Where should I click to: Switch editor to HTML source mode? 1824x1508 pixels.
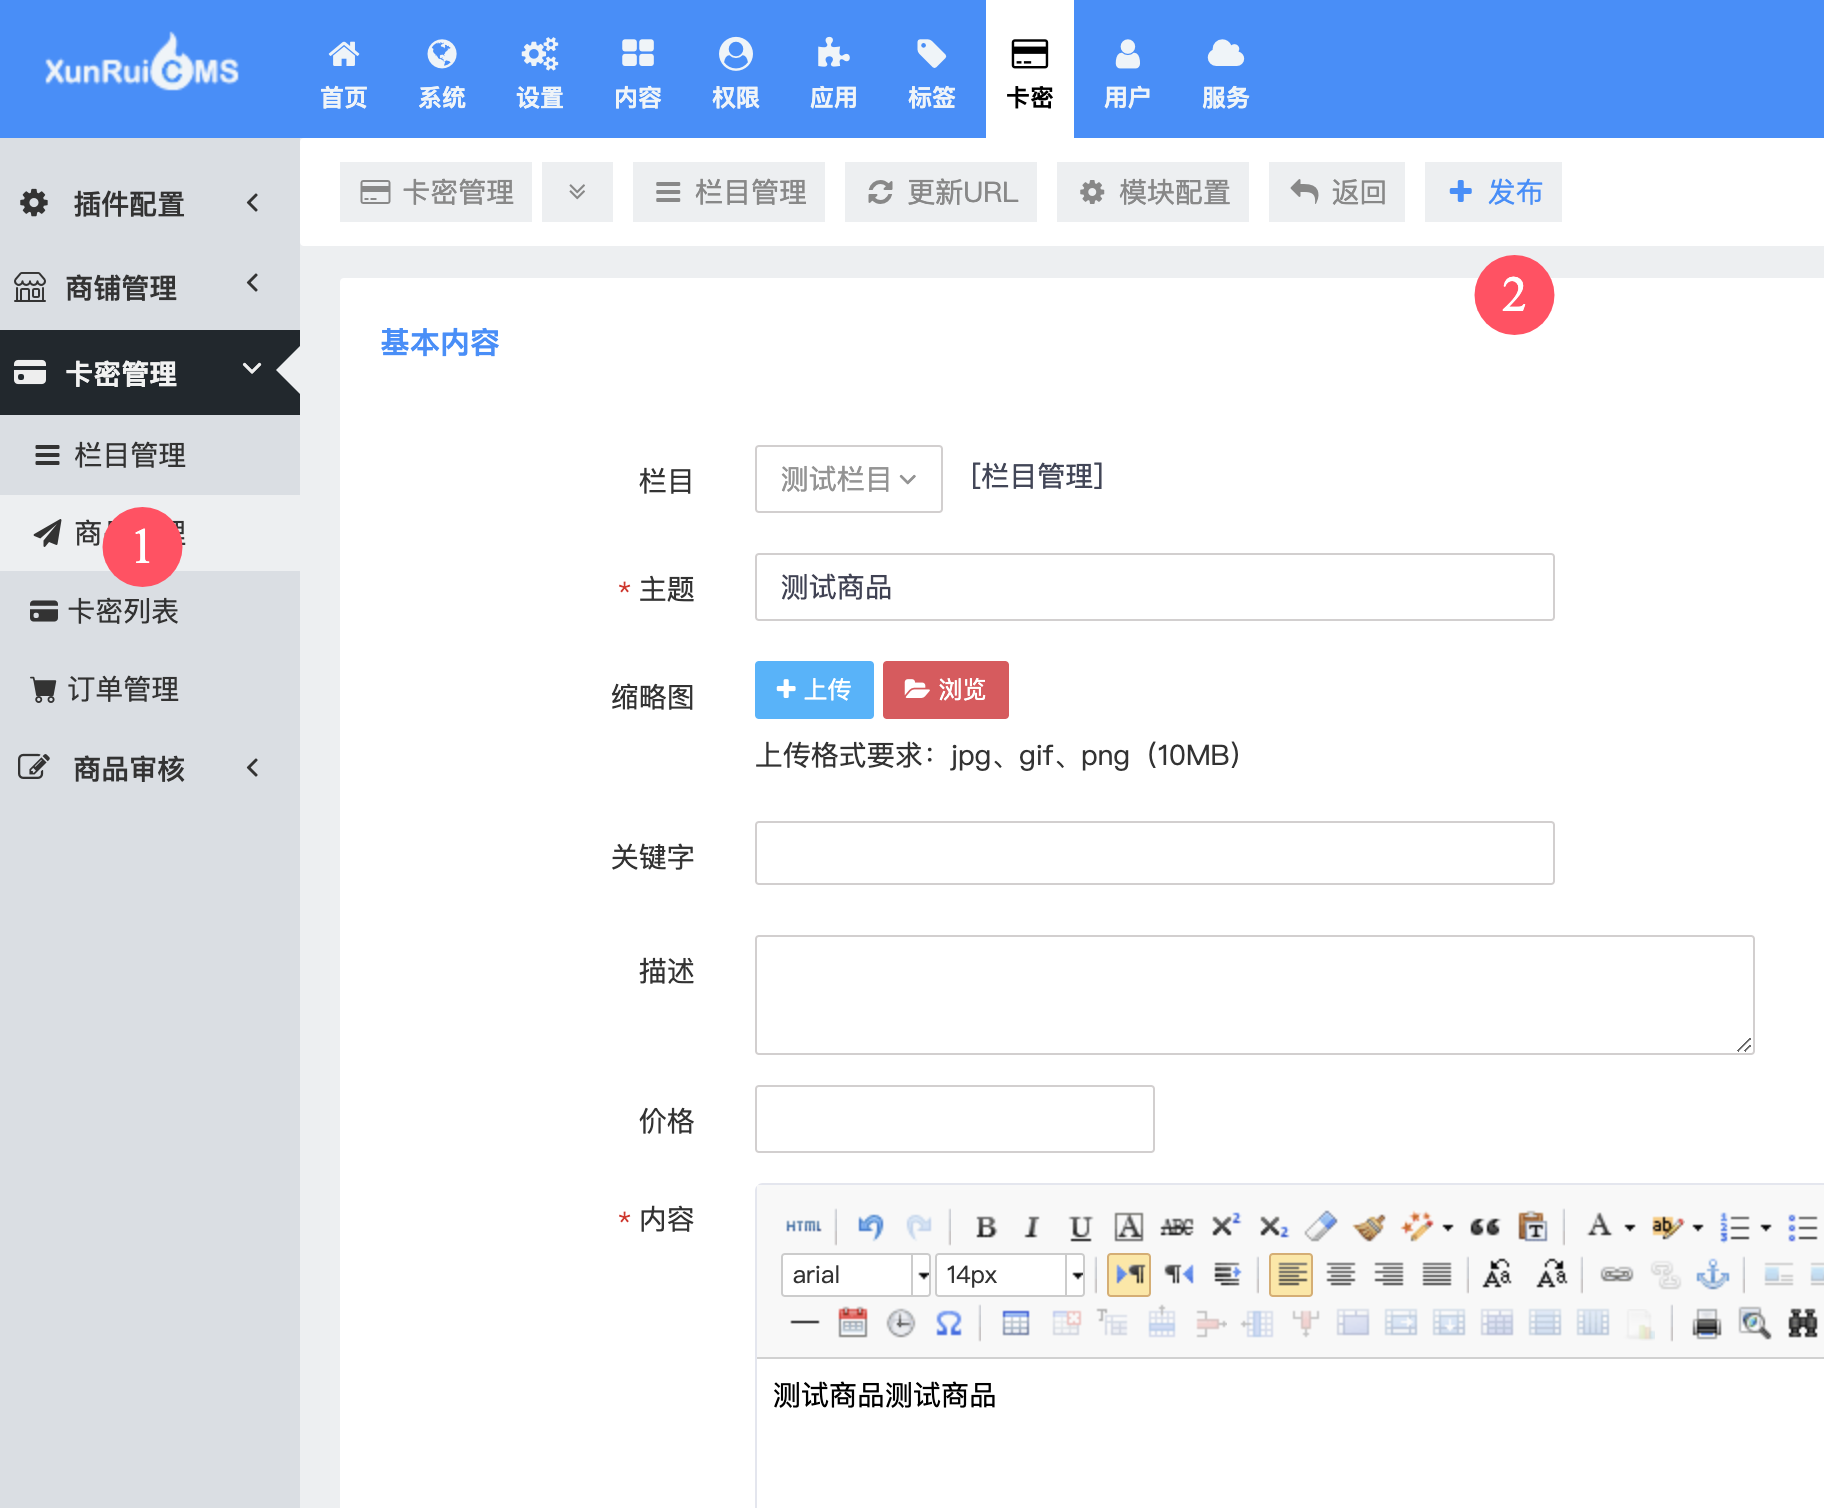(803, 1227)
